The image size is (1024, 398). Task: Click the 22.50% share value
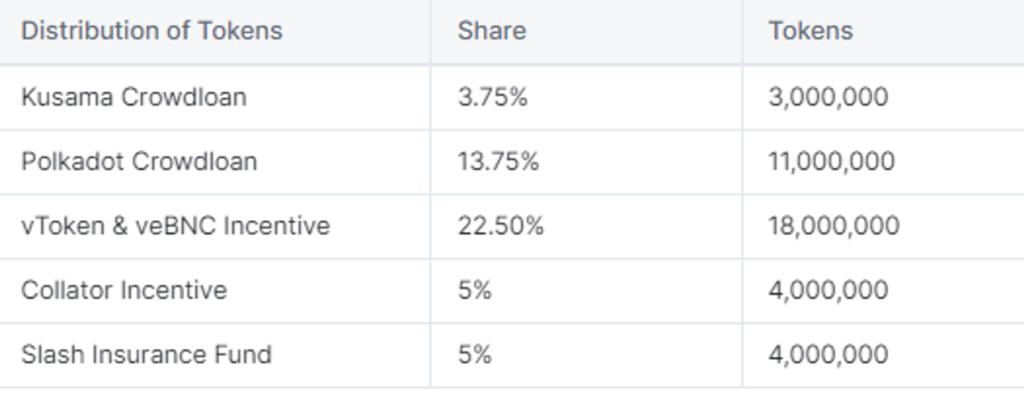click(x=500, y=226)
